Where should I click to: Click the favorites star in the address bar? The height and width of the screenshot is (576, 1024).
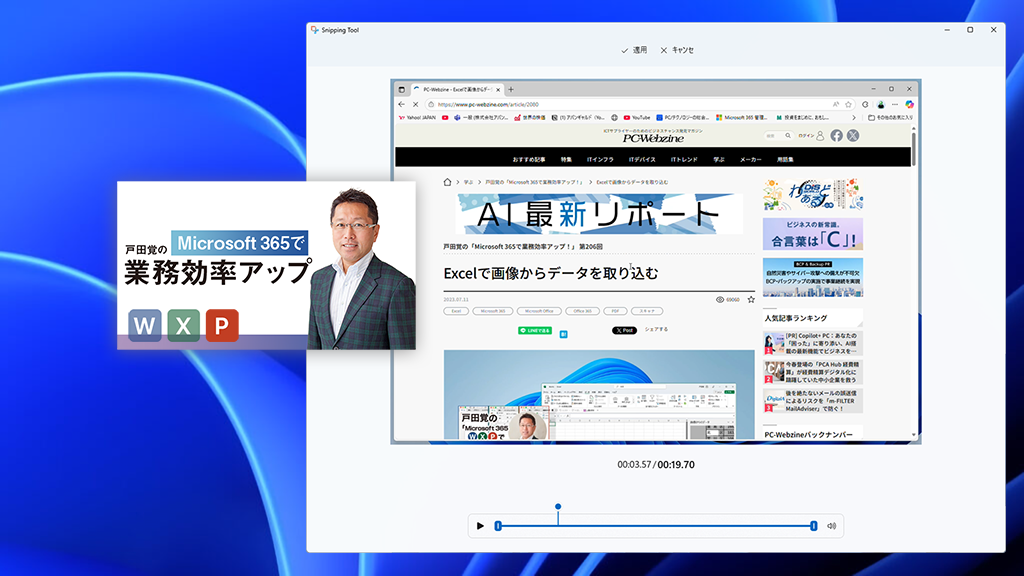coord(848,104)
